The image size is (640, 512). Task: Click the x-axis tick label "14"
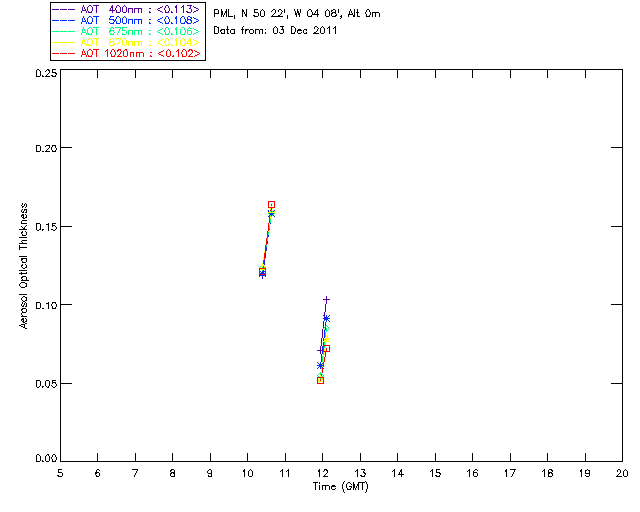(x=398, y=473)
